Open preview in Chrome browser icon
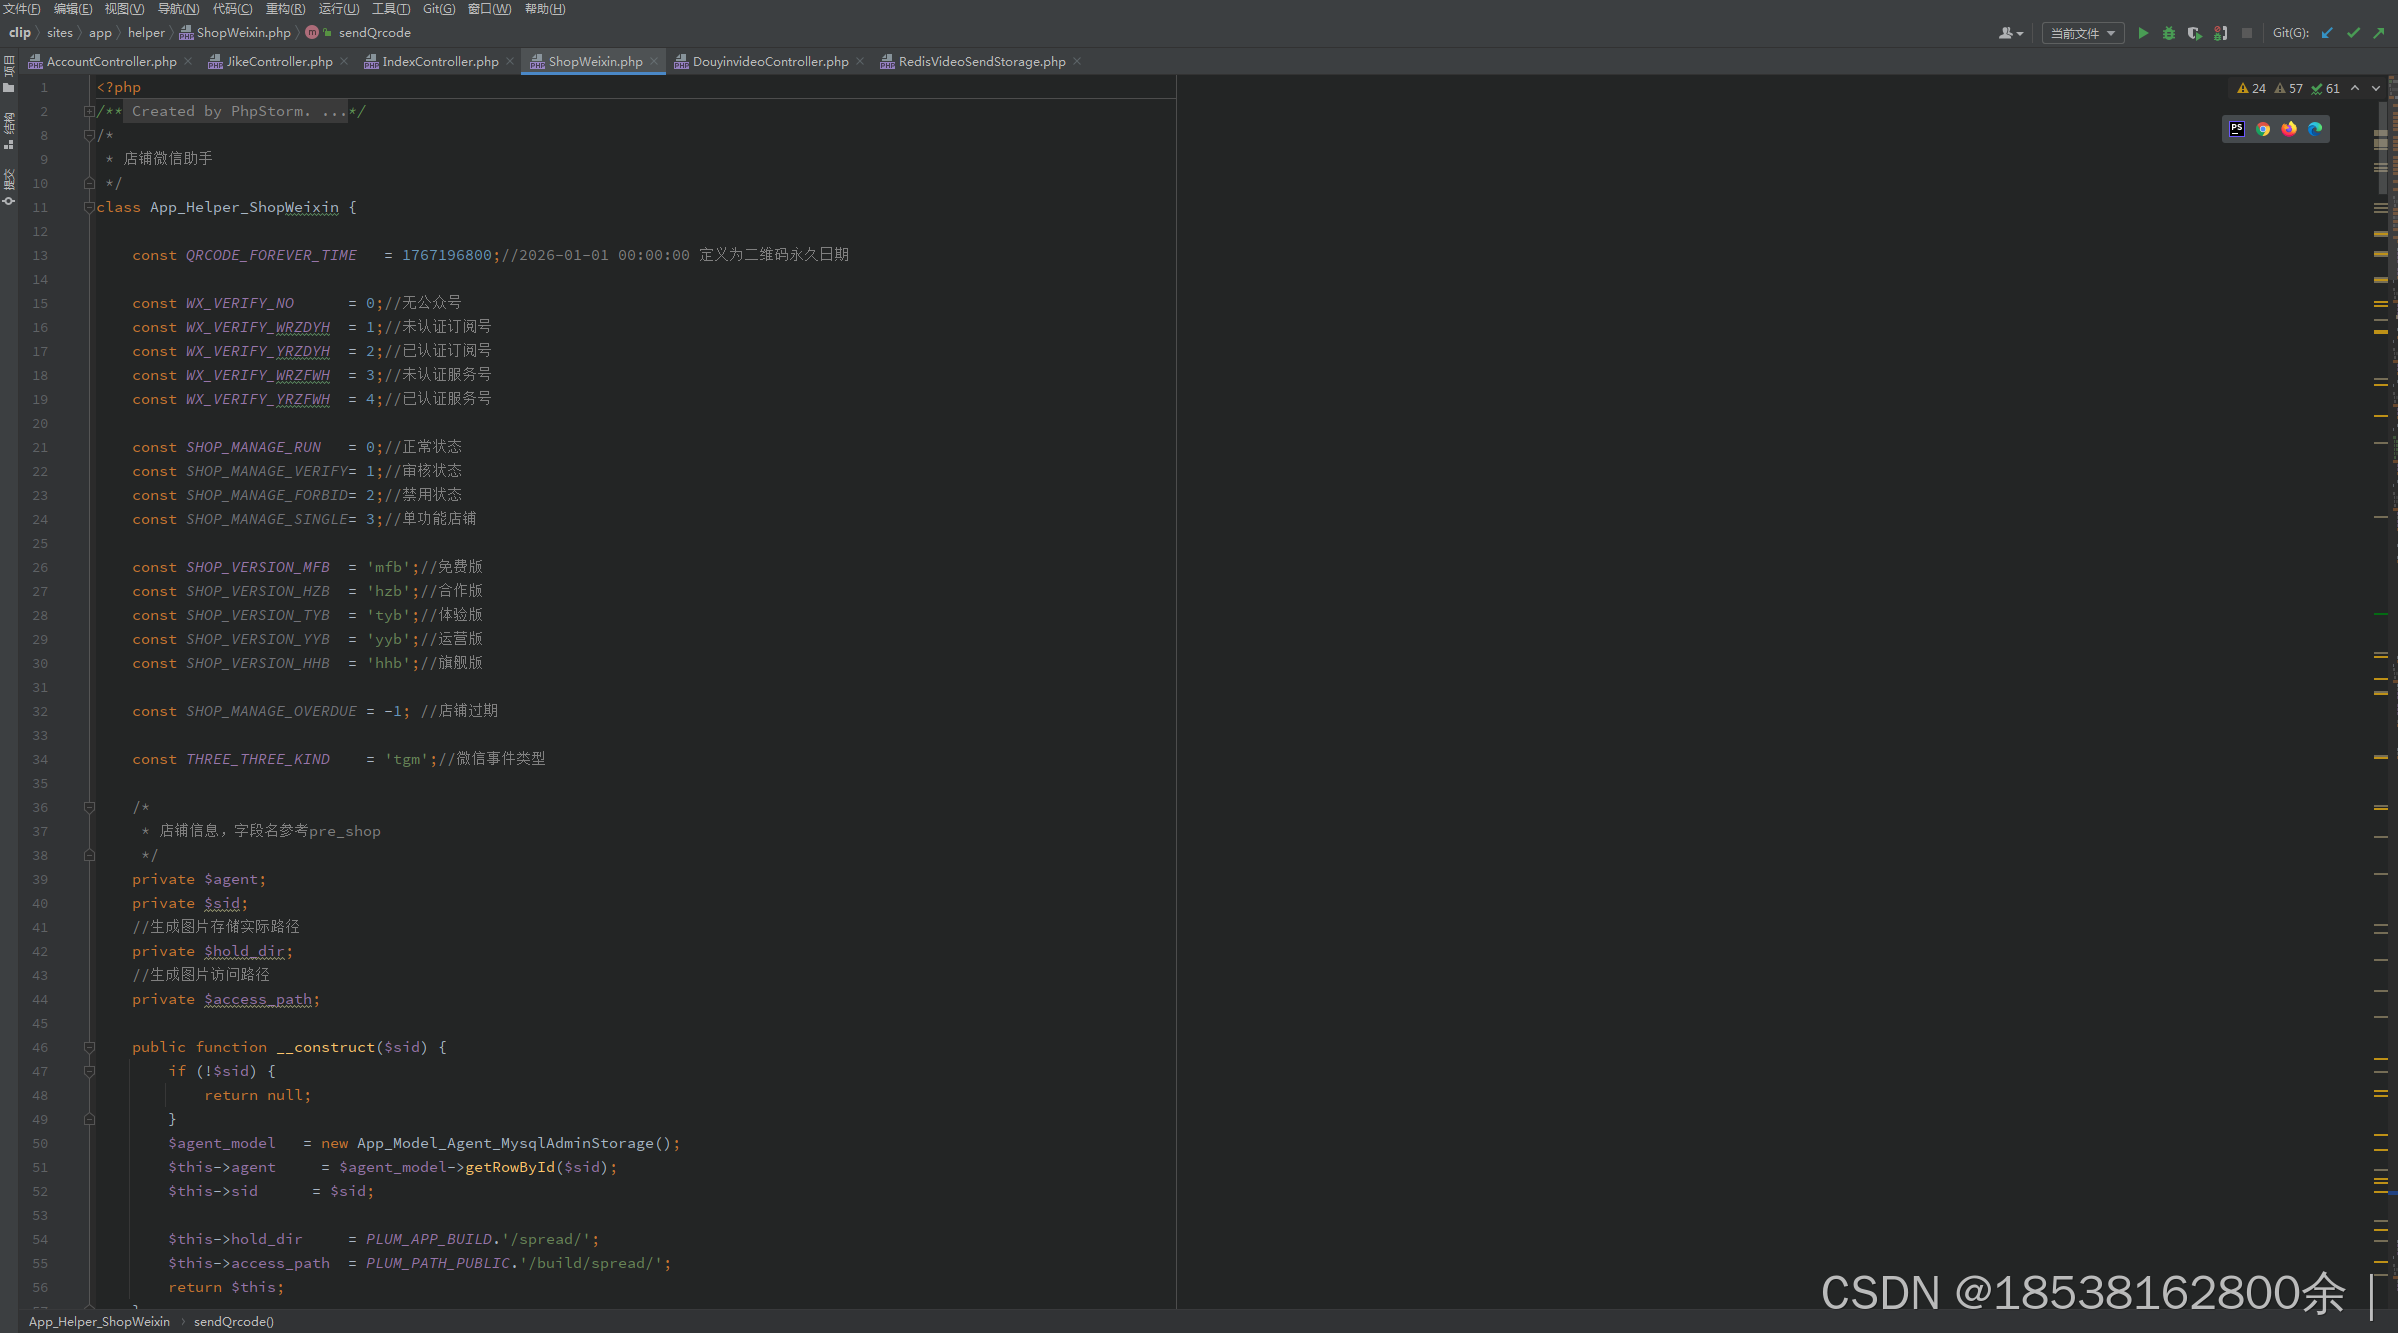The height and width of the screenshot is (1333, 2398). [2263, 129]
